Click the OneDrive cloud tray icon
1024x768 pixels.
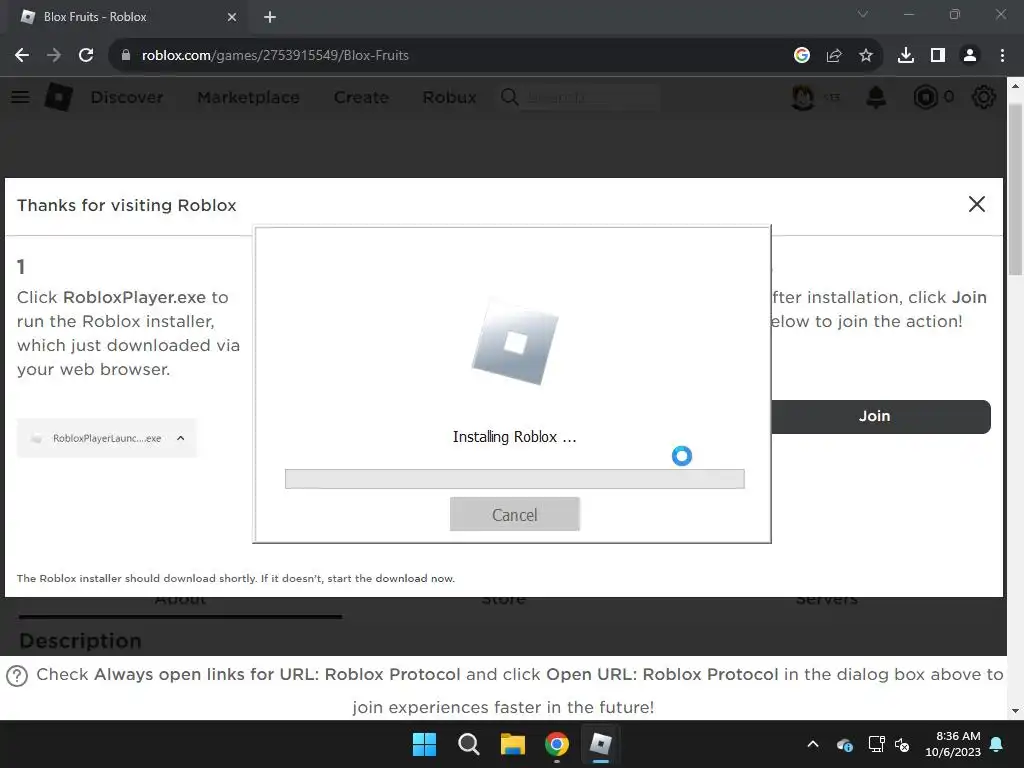click(x=844, y=744)
